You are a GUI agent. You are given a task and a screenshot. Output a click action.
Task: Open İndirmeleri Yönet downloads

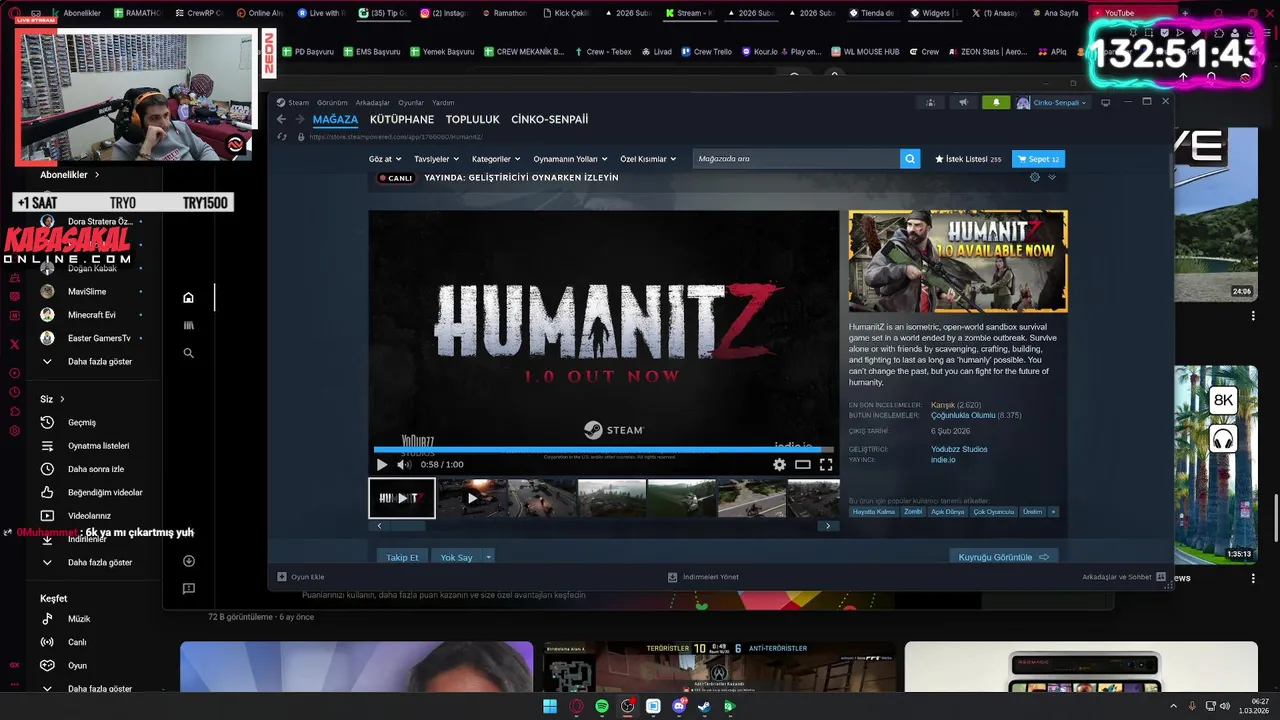pyautogui.click(x=704, y=577)
